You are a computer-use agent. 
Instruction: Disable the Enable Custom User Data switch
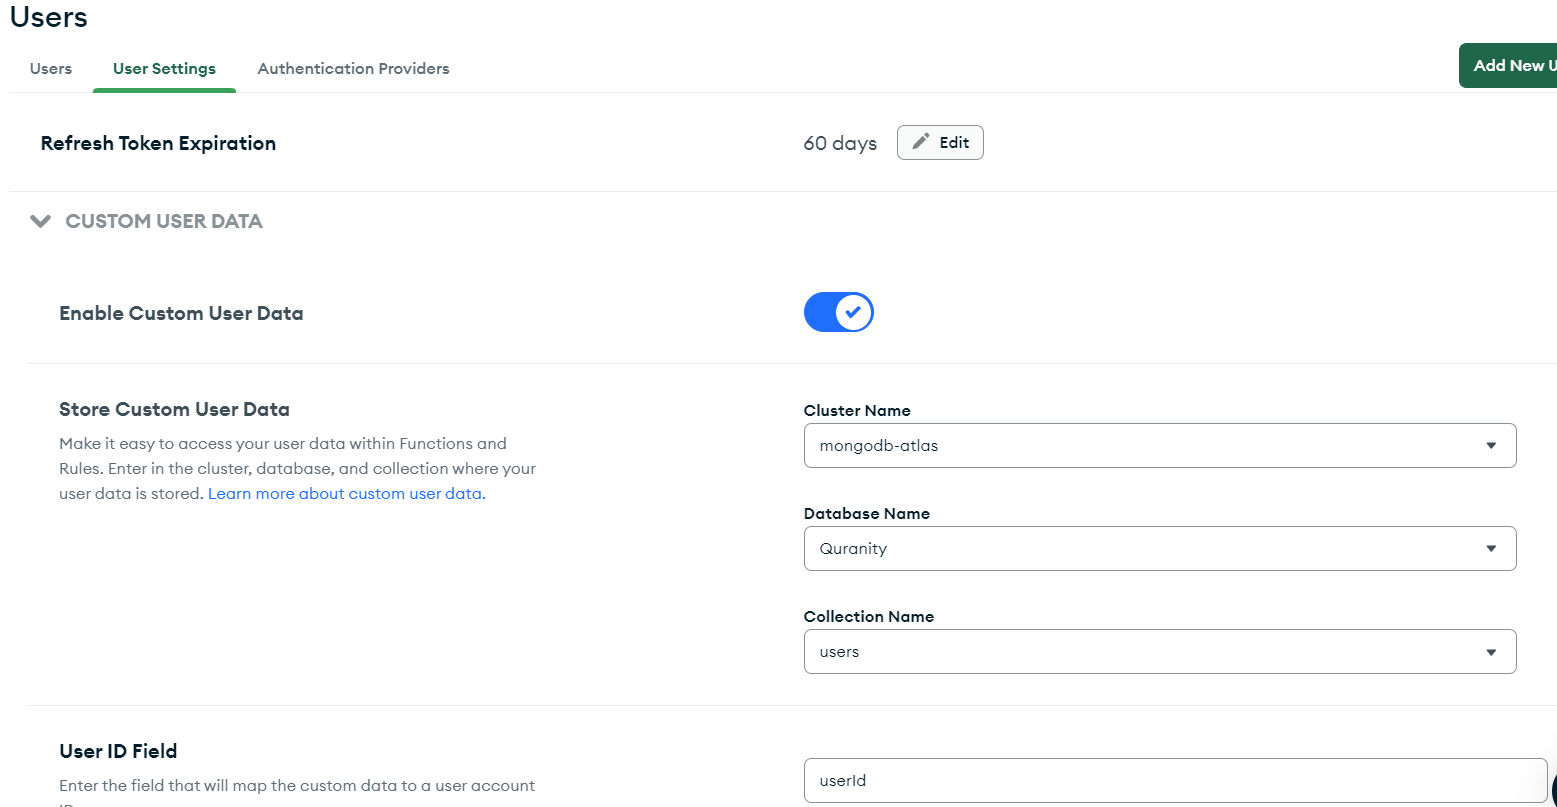click(x=838, y=312)
